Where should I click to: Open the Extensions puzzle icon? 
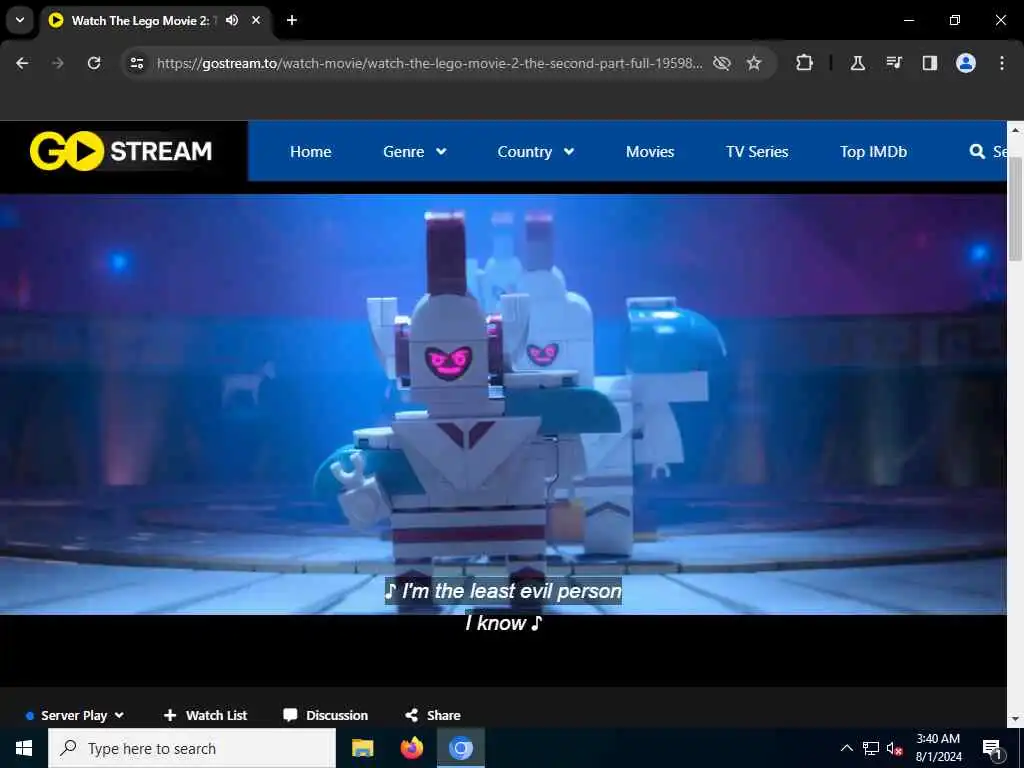pyautogui.click(x=805, y=63)
